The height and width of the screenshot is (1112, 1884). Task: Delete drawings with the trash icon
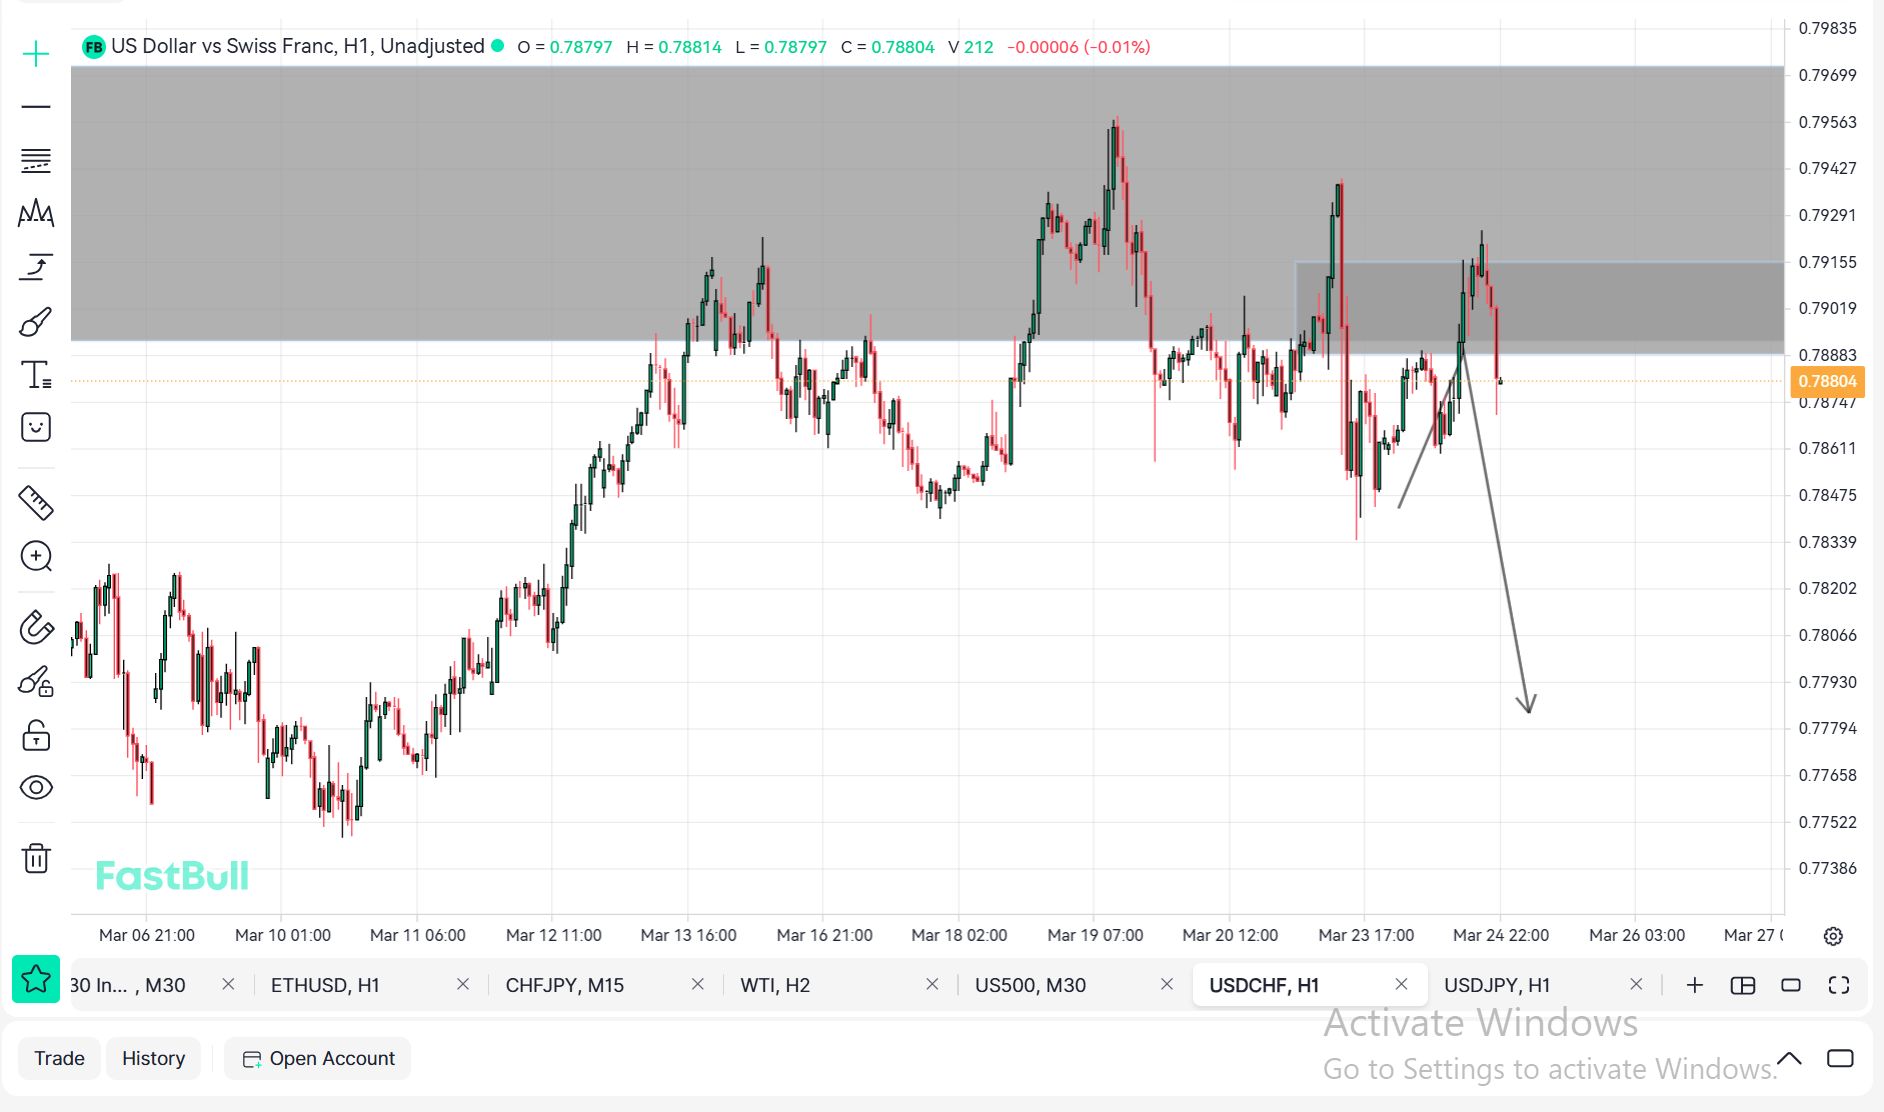36,858
